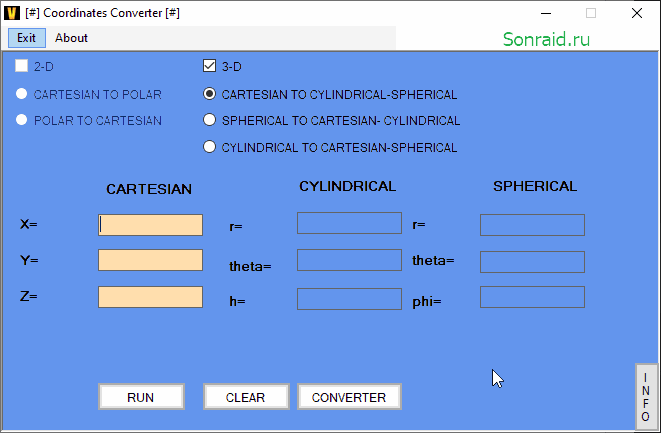Click the Spherical phi field
The width and height of the screenshot is (661, 433).
click(532, 297)
